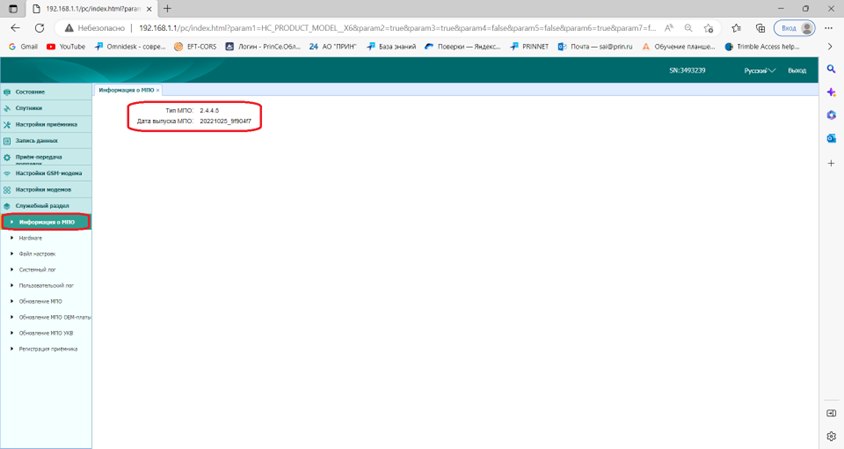Click the Небезопасно security warning
The image size is (844, 449).
[x=95, y=28]
